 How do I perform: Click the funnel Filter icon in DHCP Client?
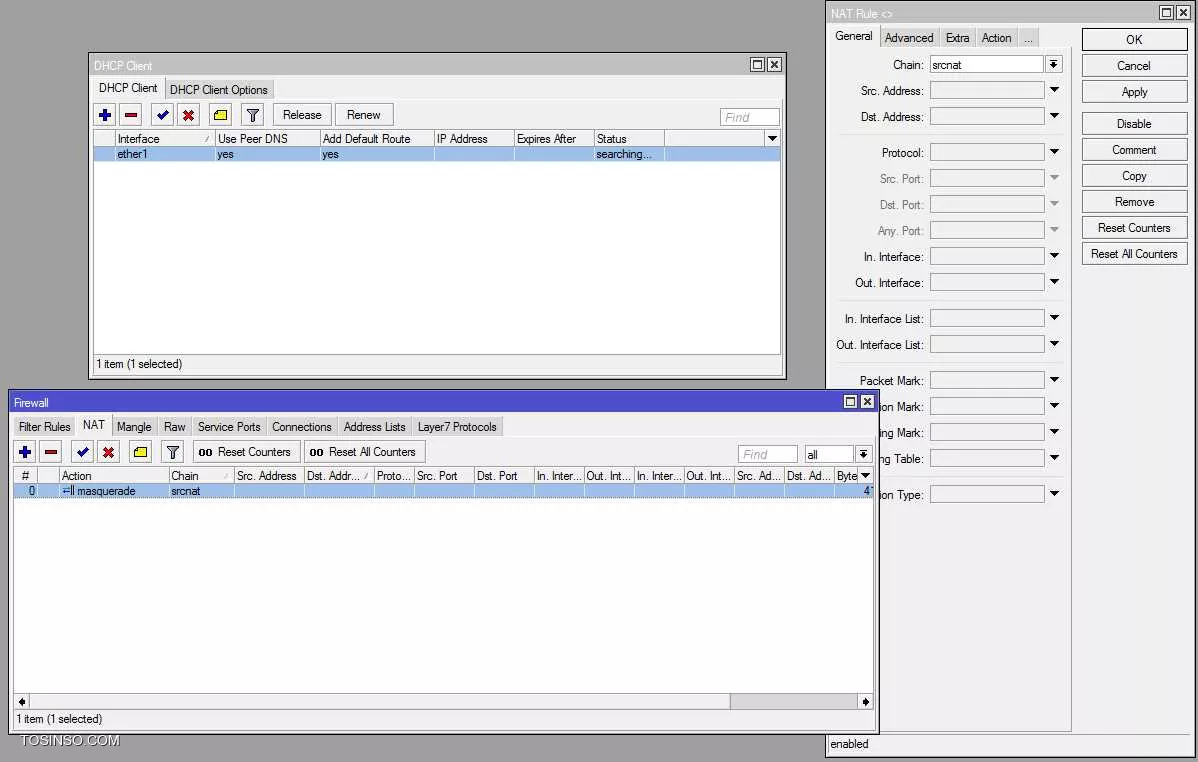pos(252,115)
